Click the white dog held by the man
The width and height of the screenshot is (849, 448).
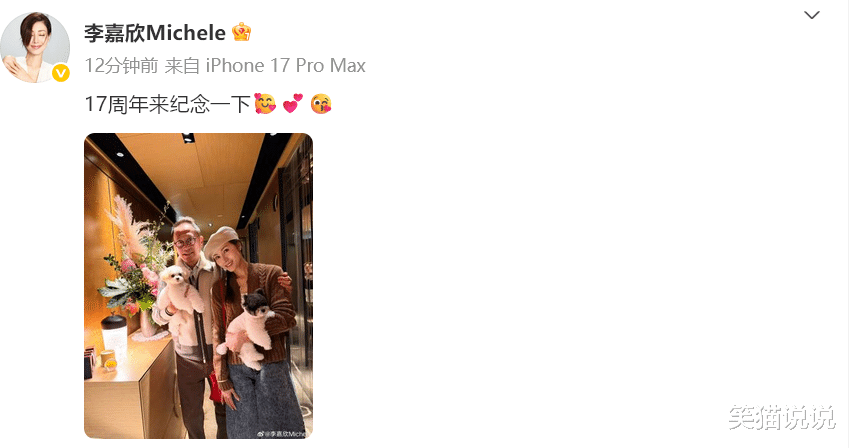[x=180, y=295]
